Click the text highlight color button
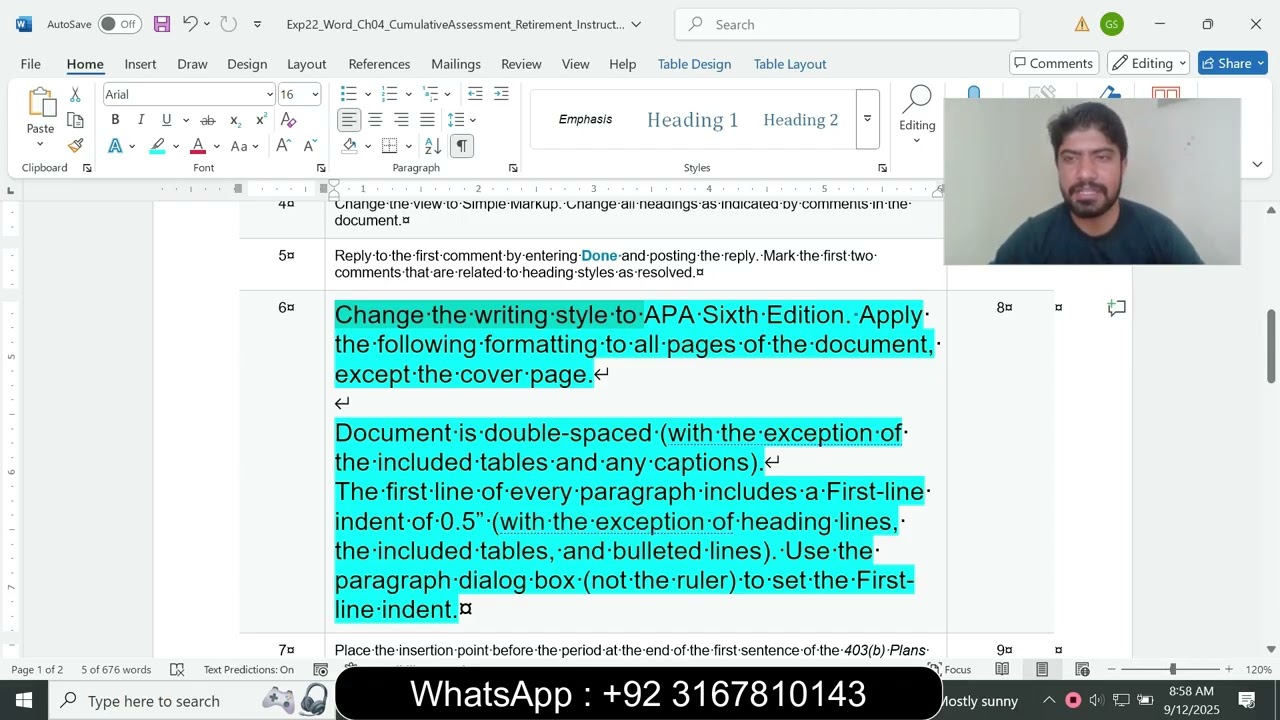The image size is (1280, 720). [157, 146]
